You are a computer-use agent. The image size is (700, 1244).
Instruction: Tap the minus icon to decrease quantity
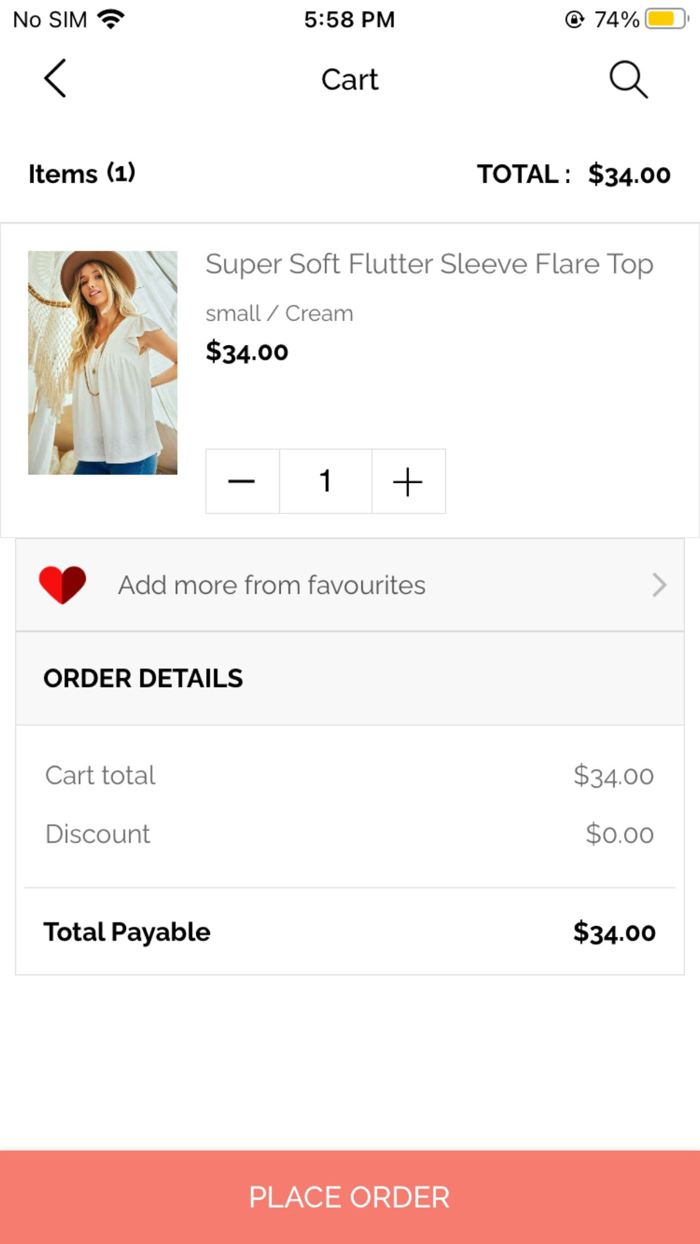click(242, 481)
